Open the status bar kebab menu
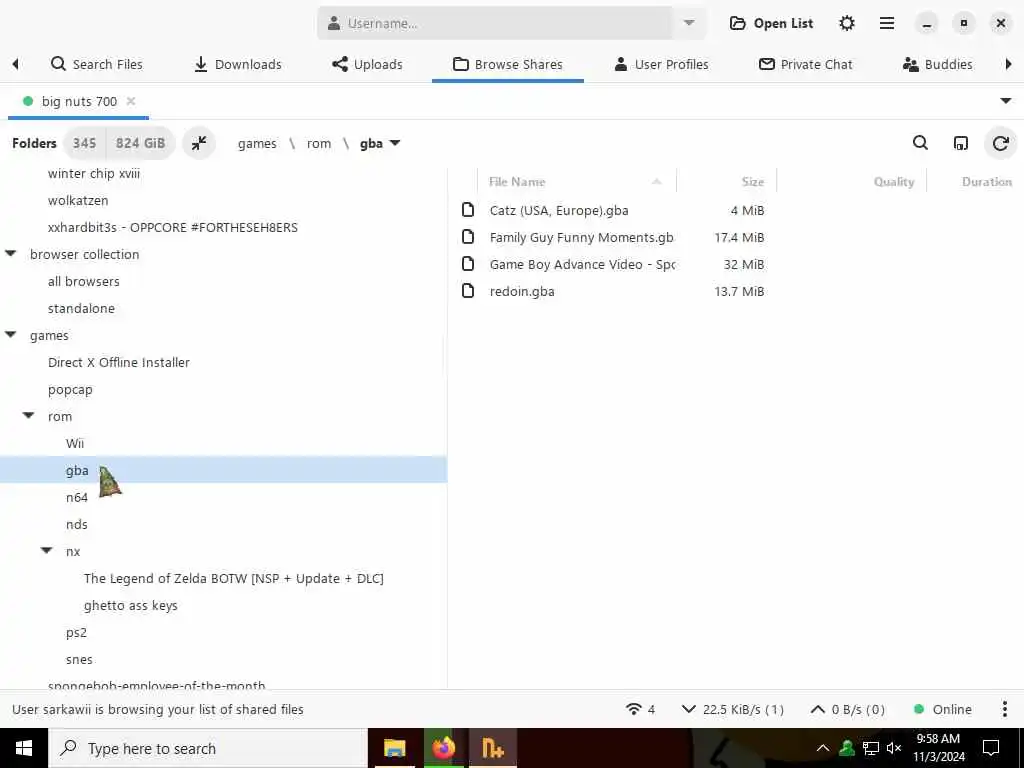Image resolution: width=1024 pixels, height=768 pixels. point(1004,709)
